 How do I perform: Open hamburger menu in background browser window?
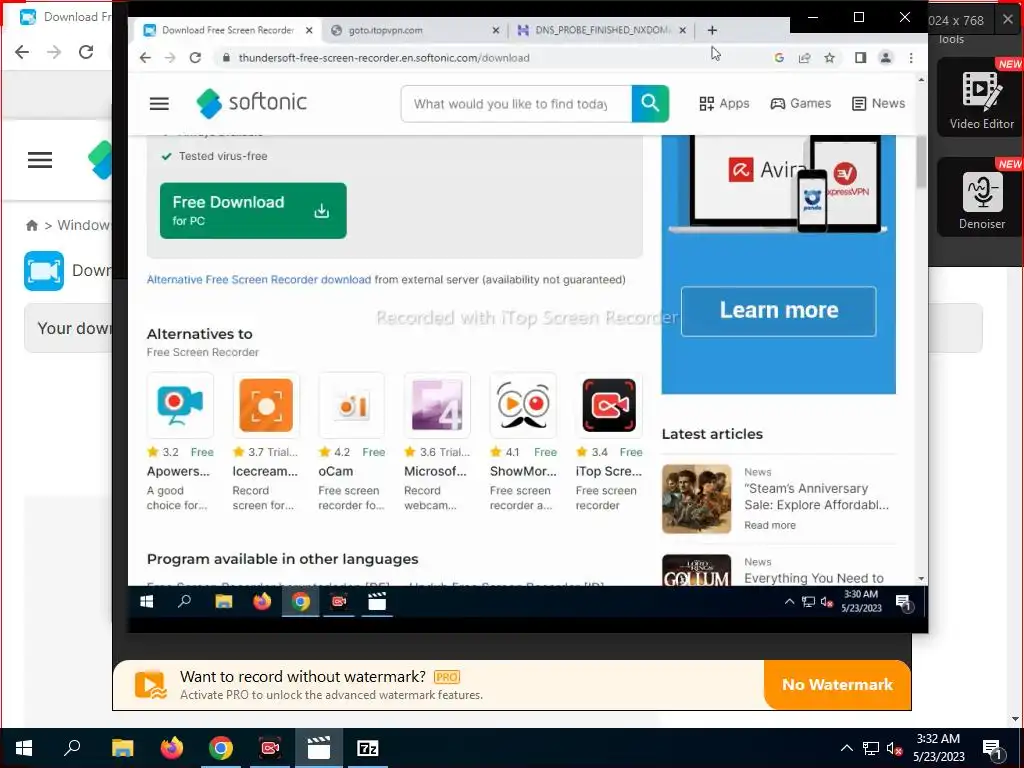[x=40, y=160]
